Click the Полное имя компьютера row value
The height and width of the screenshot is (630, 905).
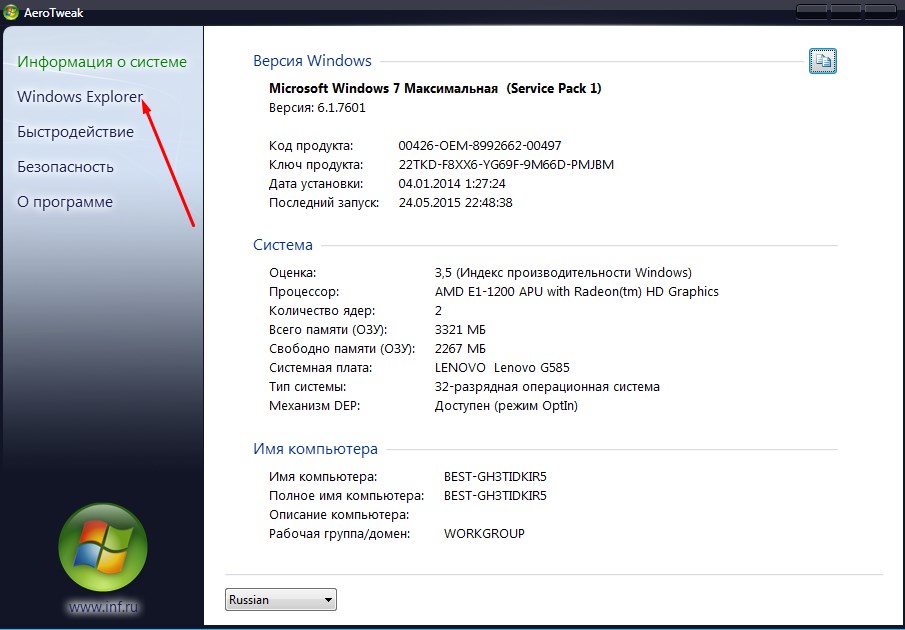coord(495,496)
